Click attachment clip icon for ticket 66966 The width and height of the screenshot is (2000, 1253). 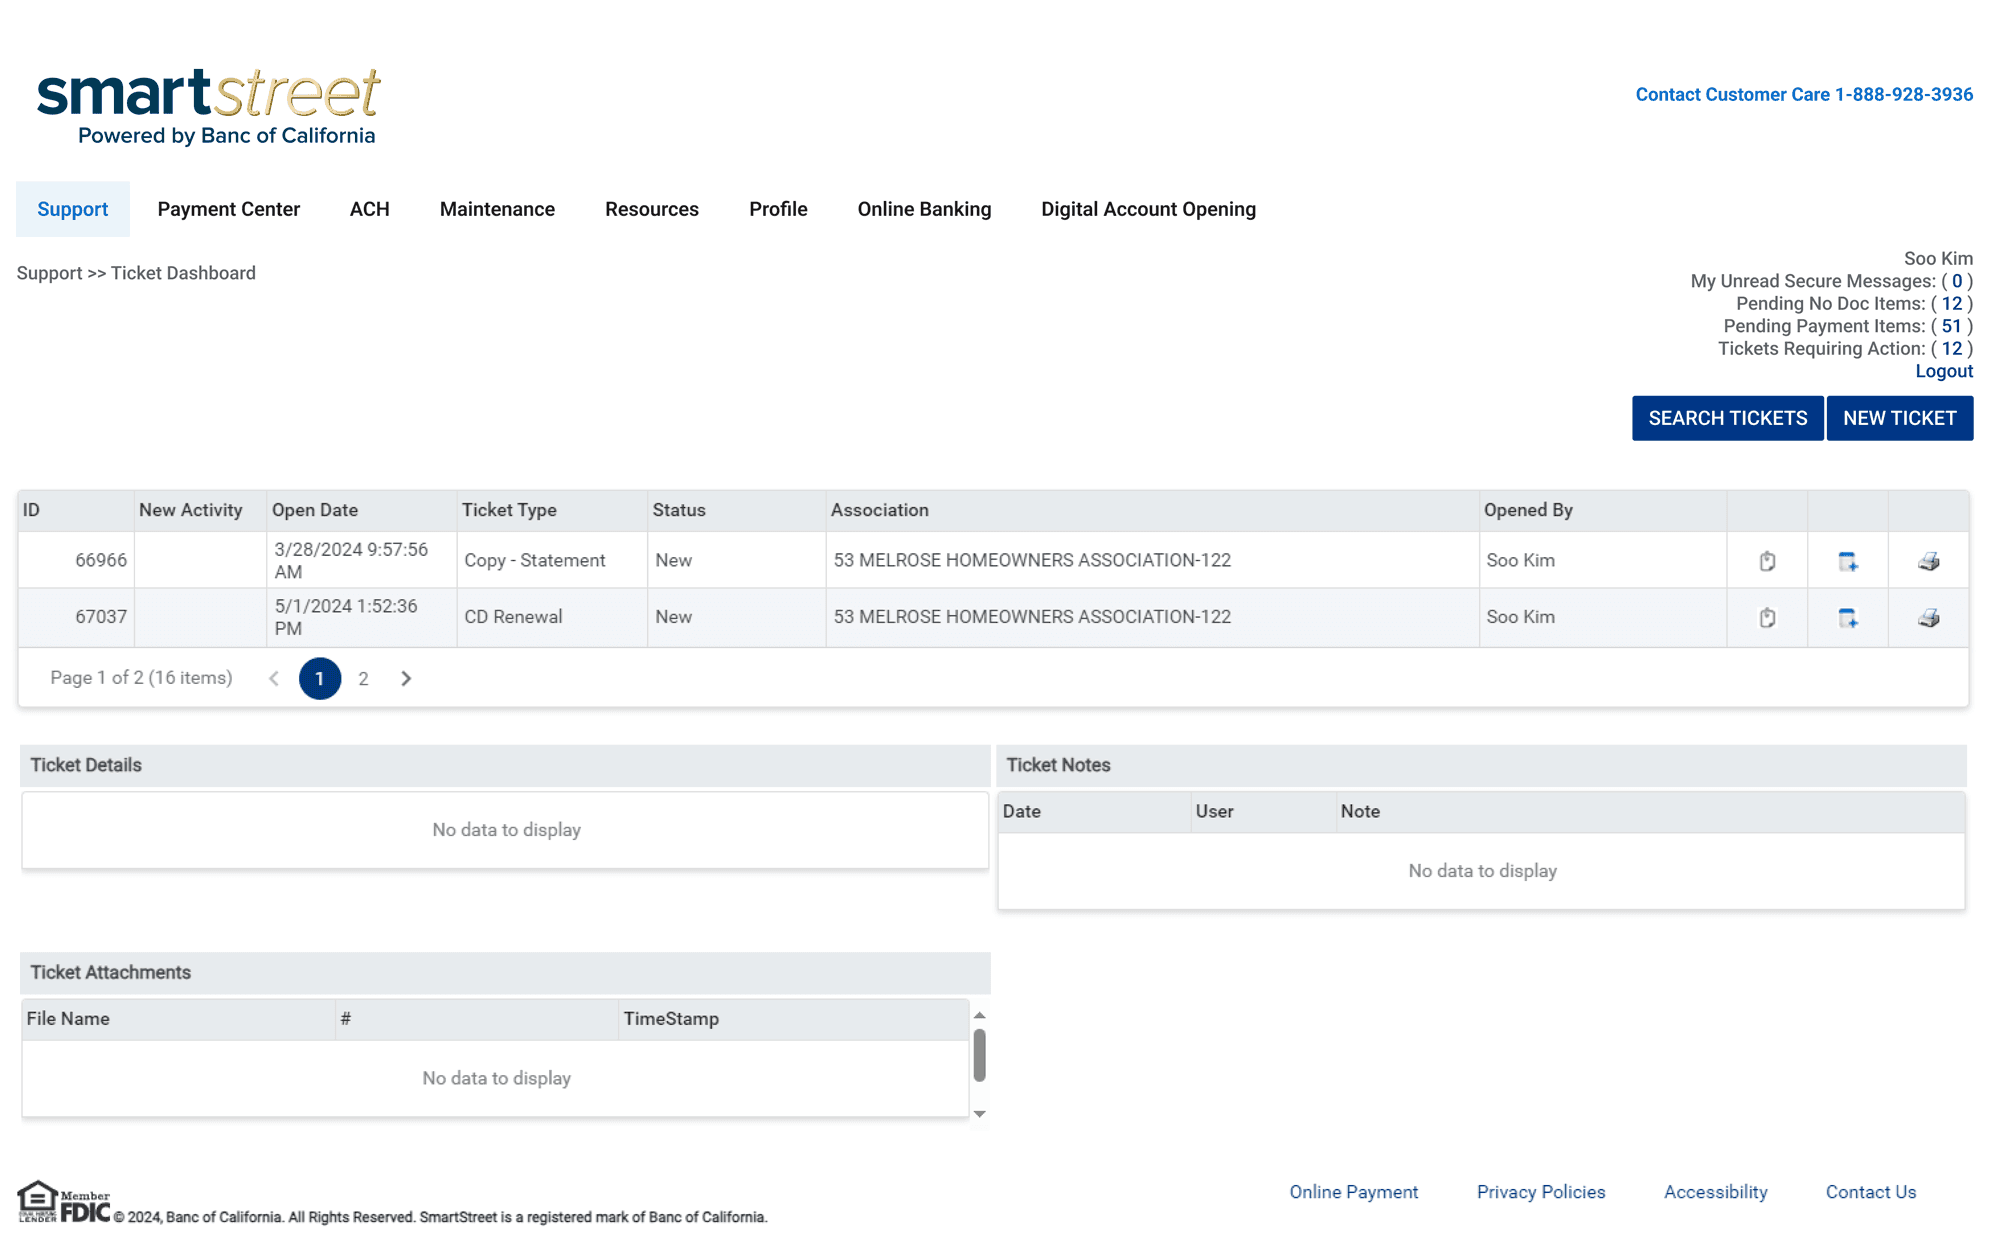(1767, 561)
